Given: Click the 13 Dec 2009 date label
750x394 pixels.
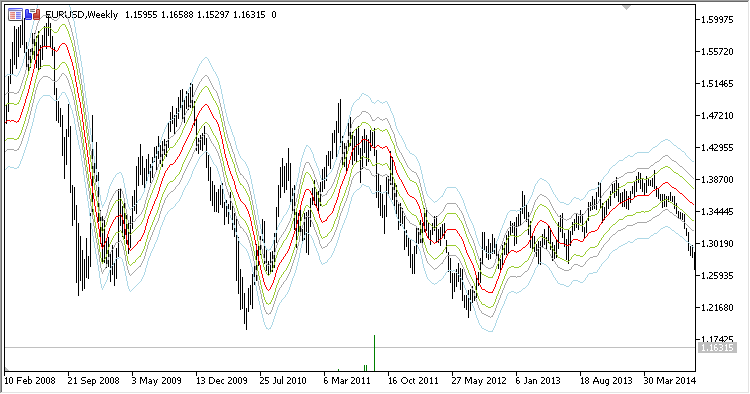Looking at the screenshot, I should coord(221,381).
